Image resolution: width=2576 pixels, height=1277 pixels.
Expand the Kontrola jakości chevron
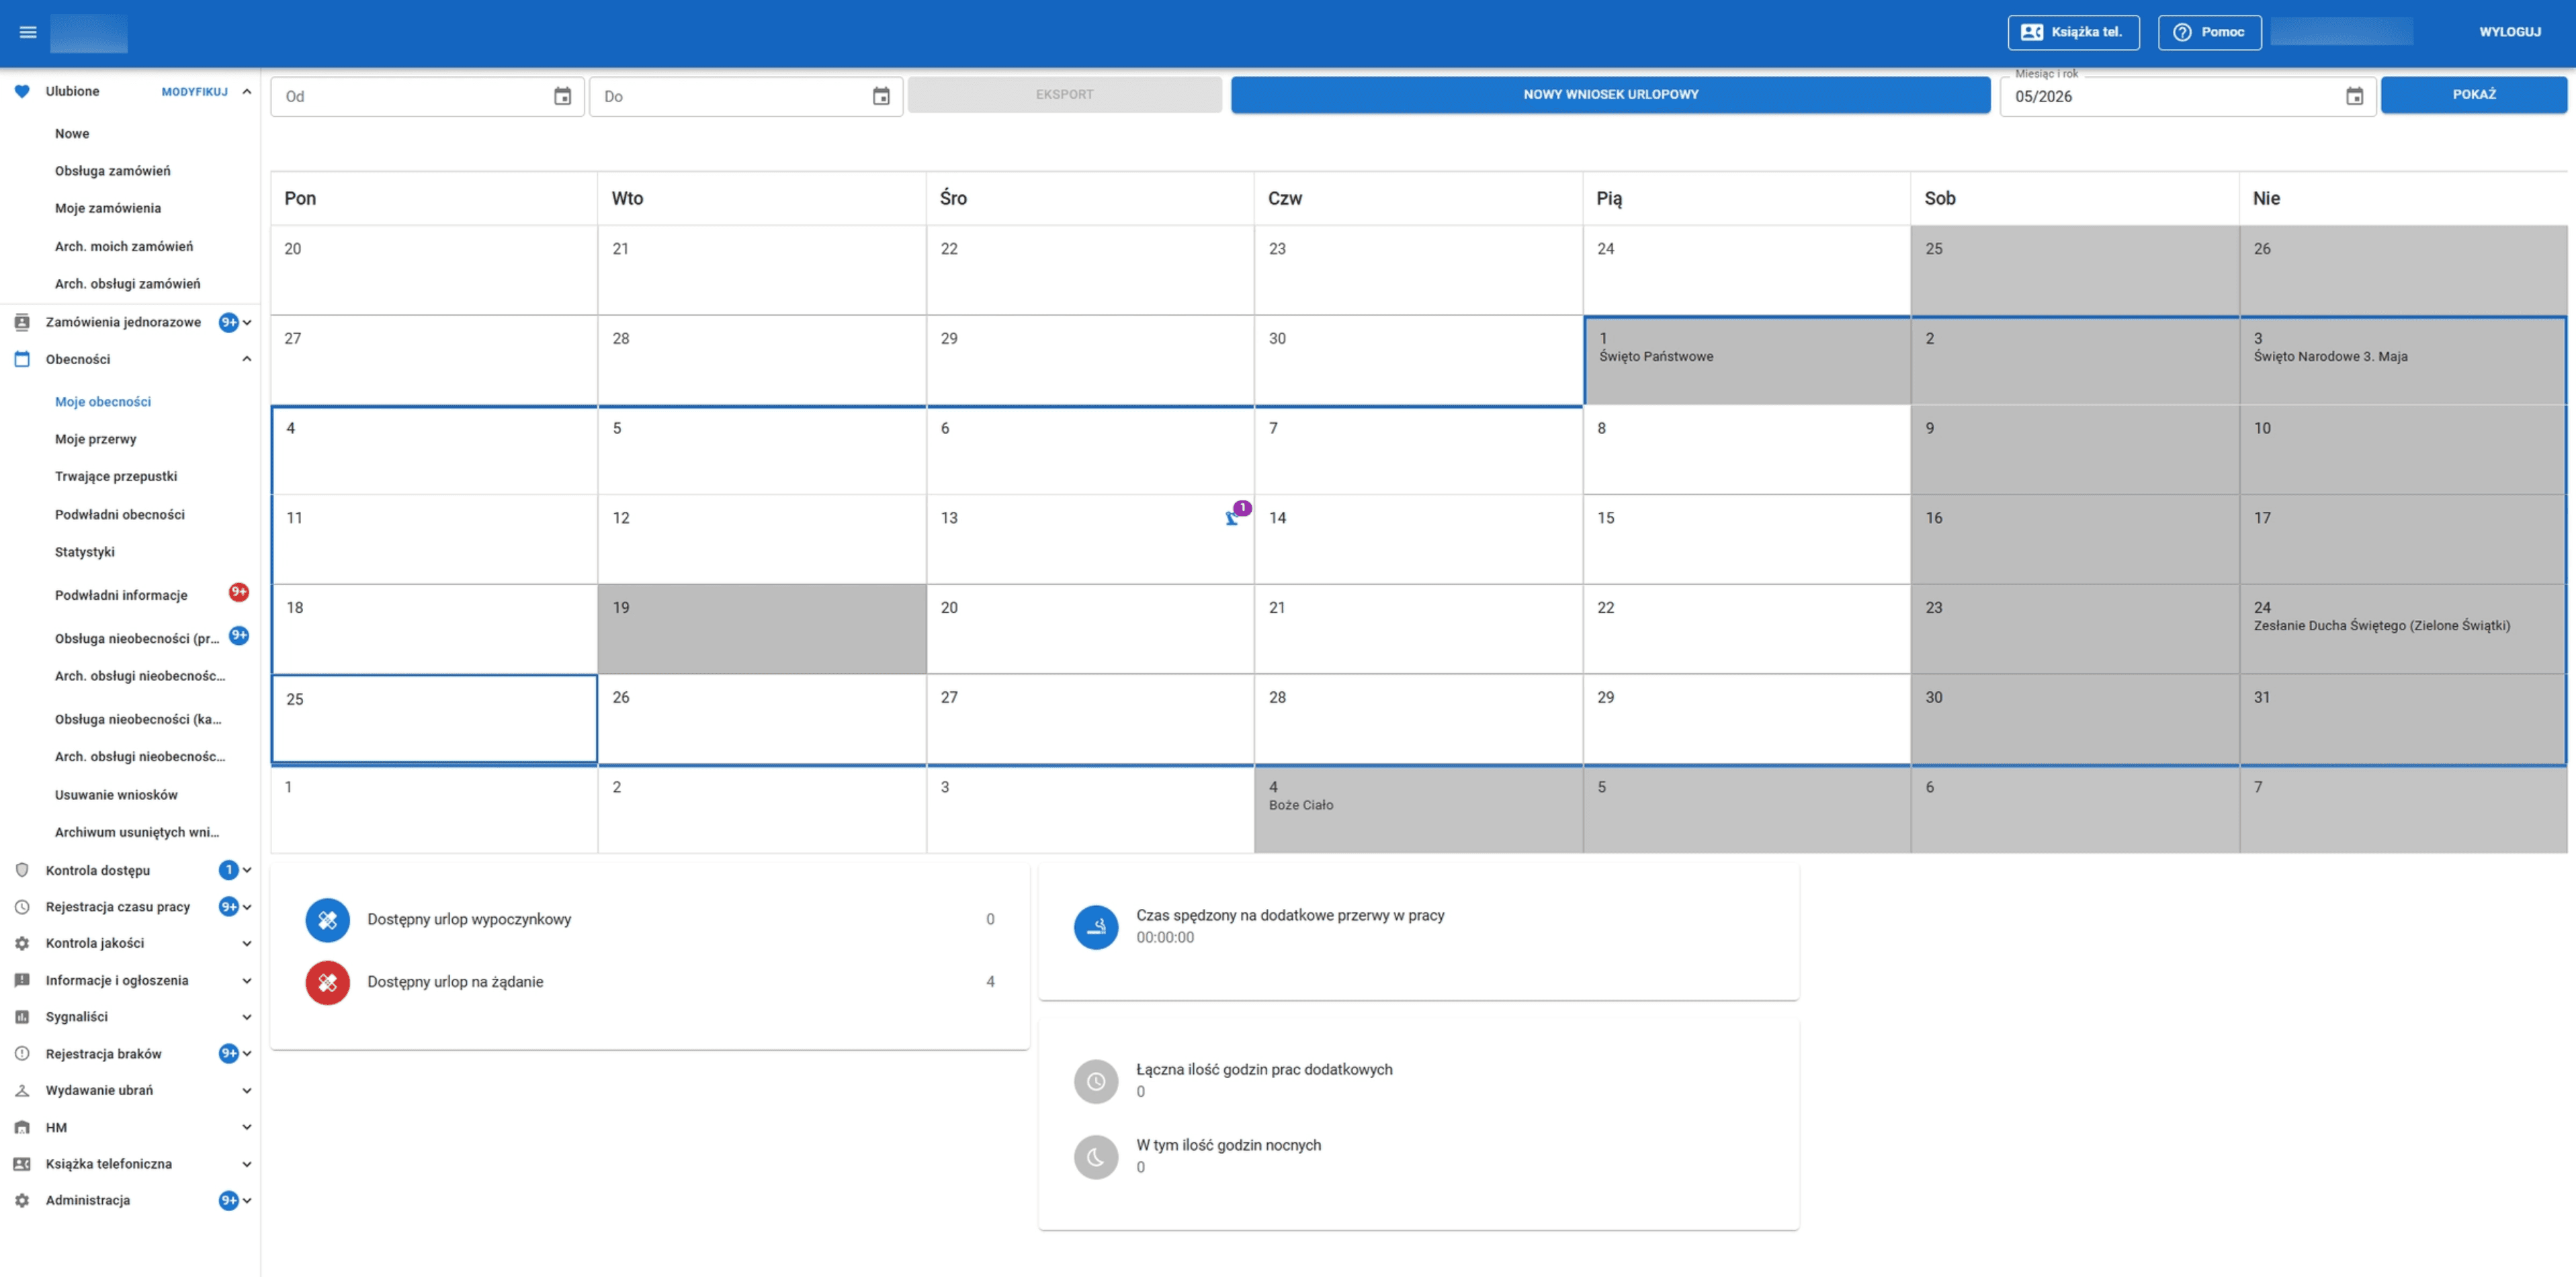click(x=247, y=943)
